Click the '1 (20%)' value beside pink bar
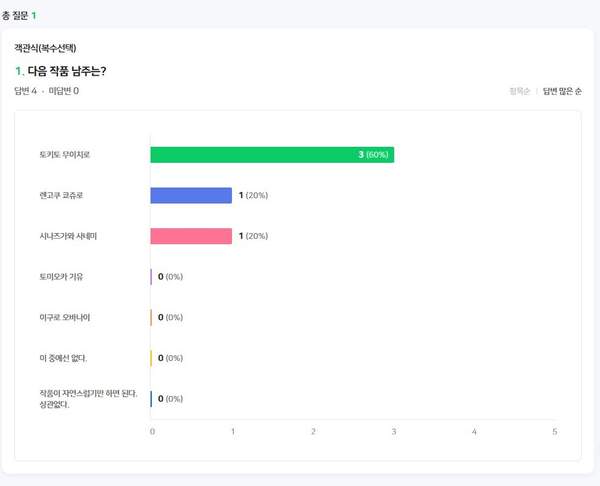Screen dimensions: 600x486 tap(254, 236)
